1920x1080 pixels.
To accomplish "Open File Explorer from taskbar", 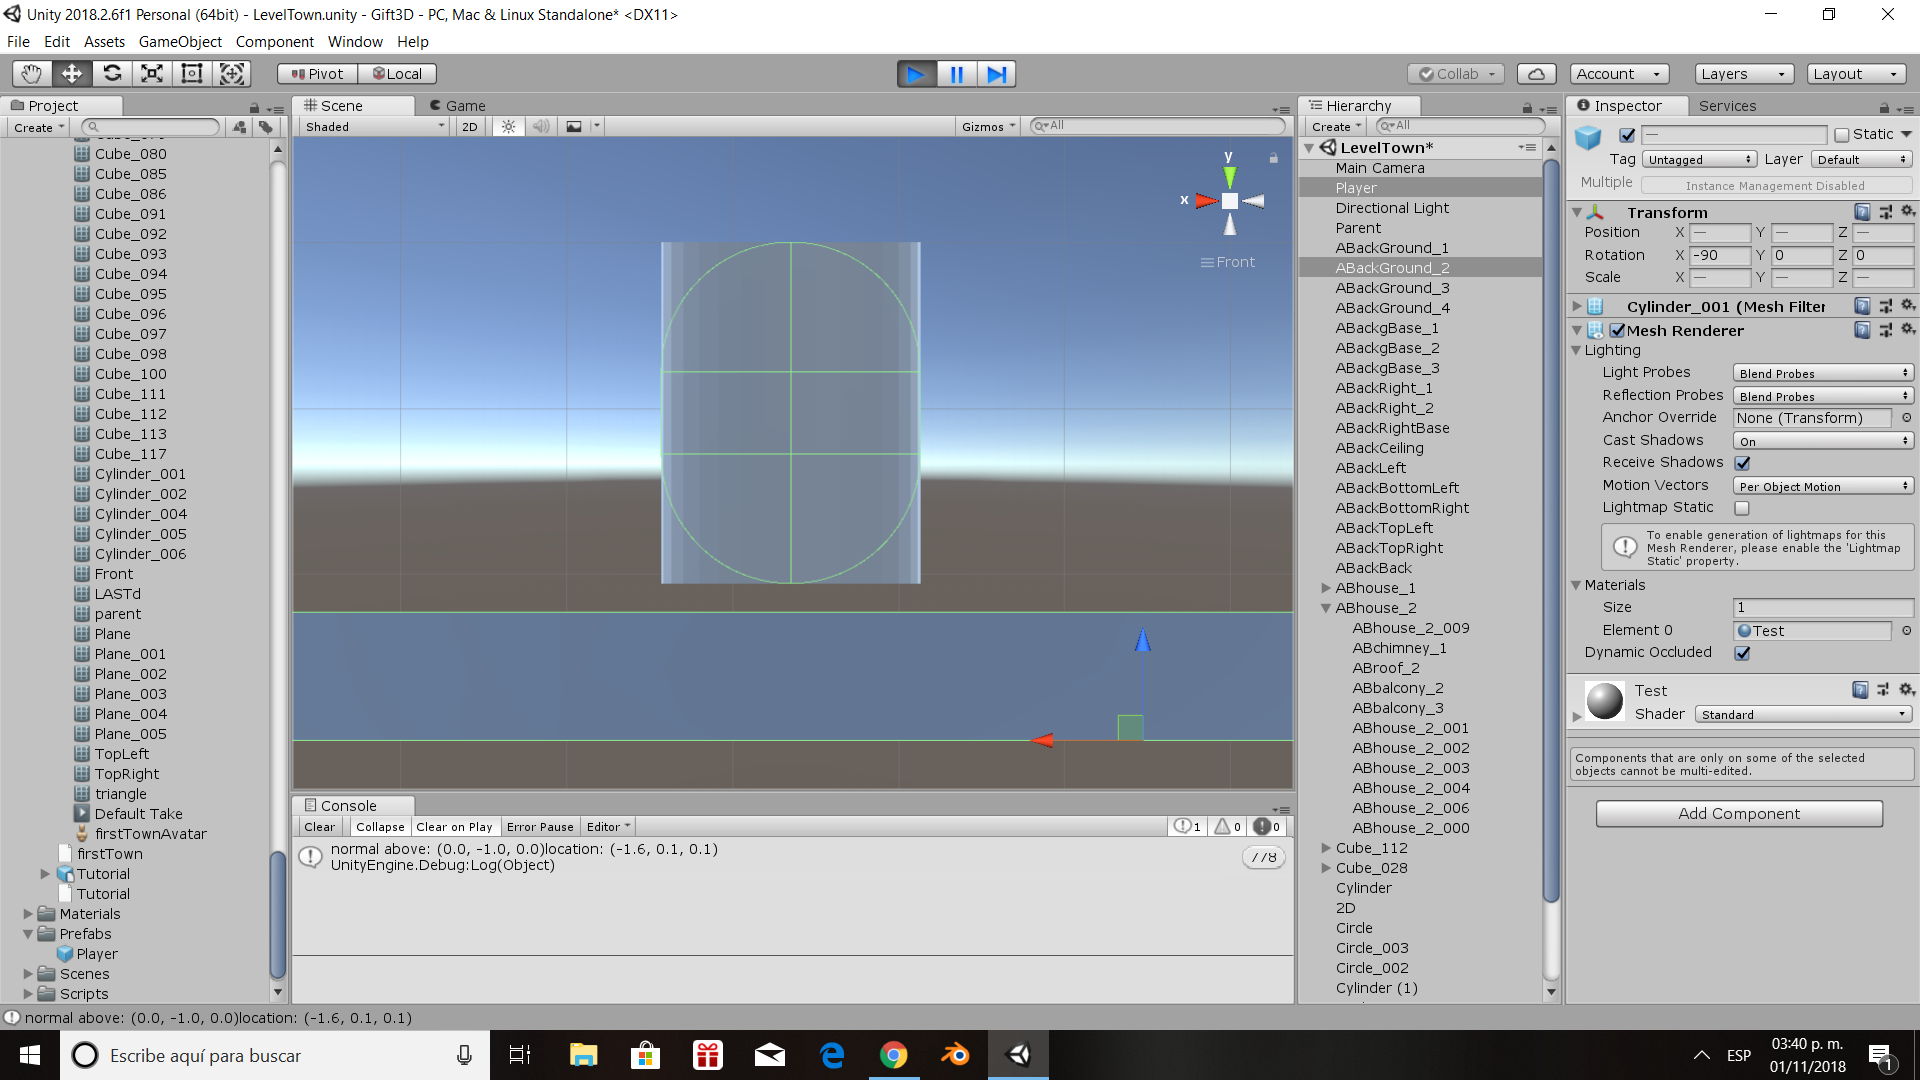I will pyautogui.click(x=583, y=1055).
